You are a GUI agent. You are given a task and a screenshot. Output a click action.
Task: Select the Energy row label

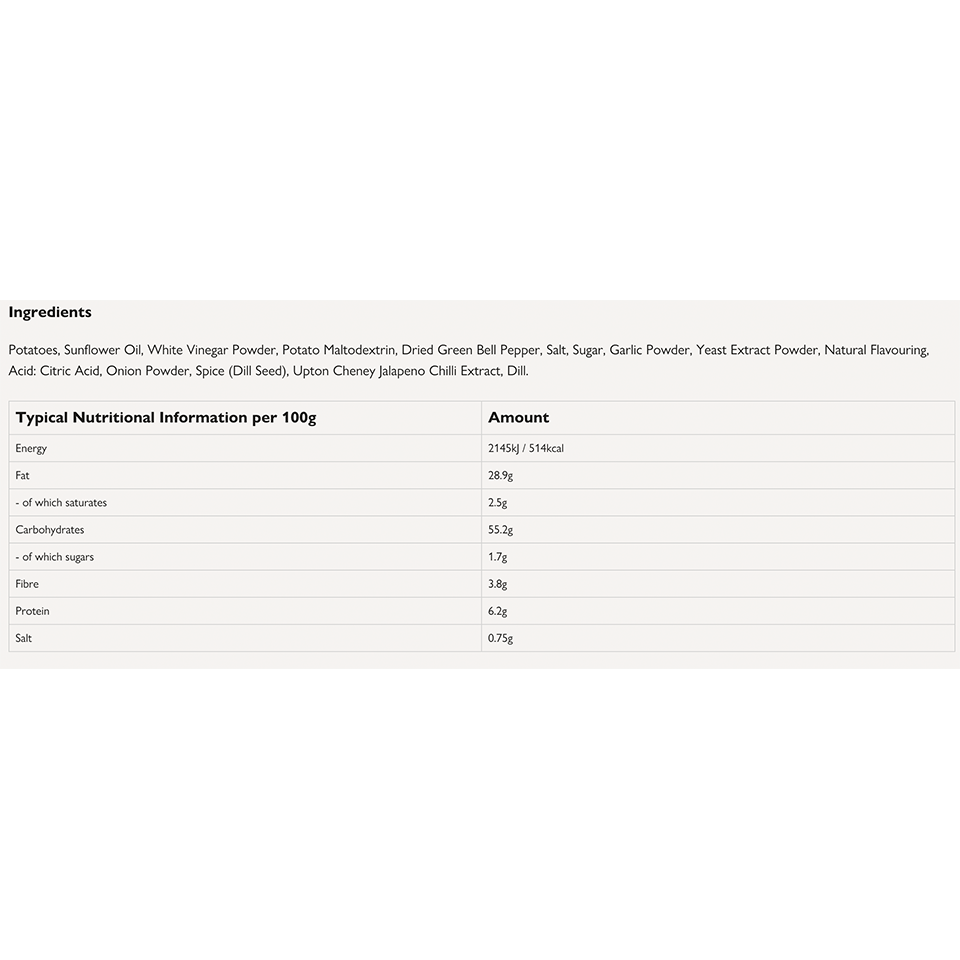31,449
